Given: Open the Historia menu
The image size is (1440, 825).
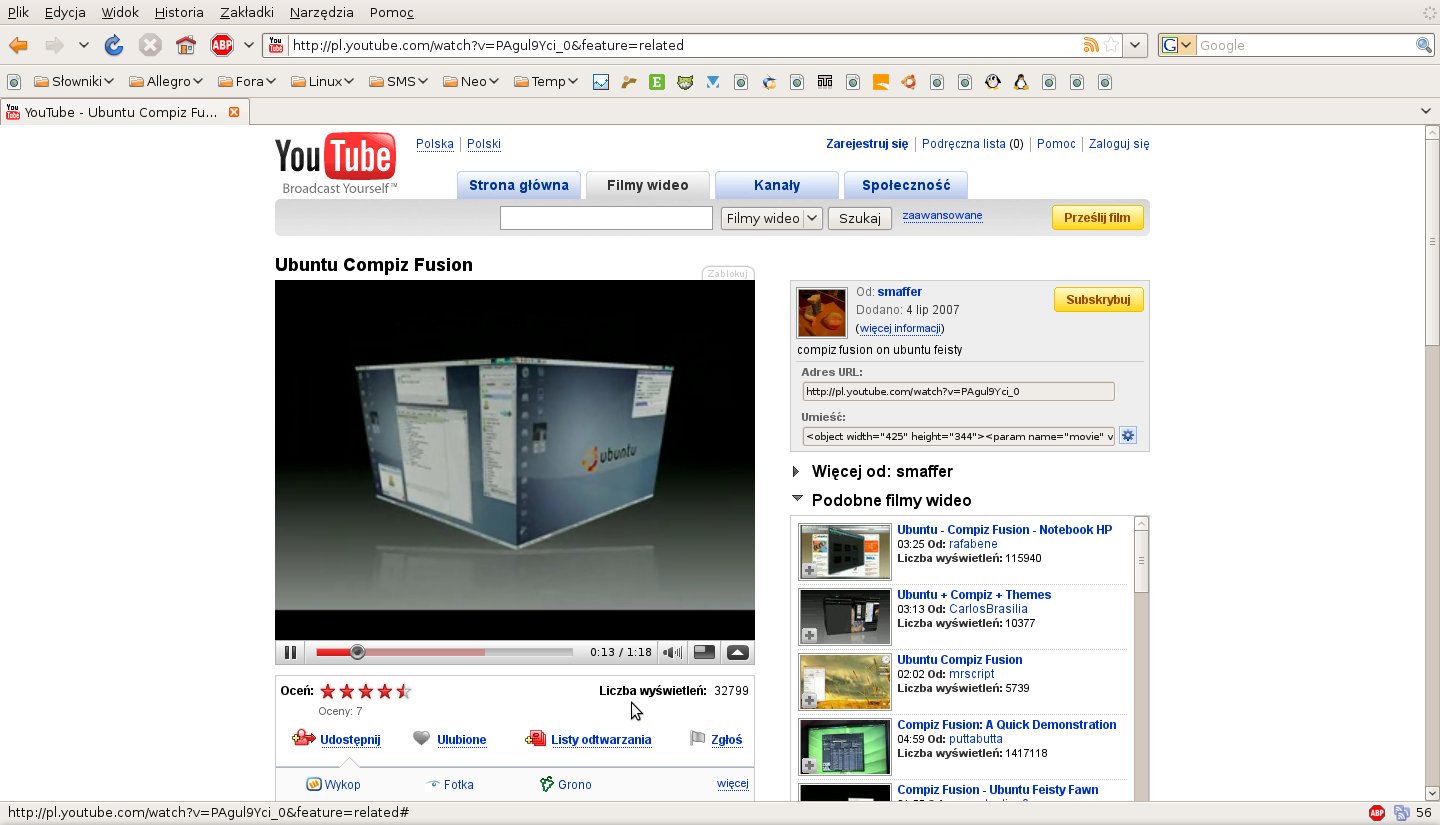Looking at the screenshot, I should click(179, 13).
